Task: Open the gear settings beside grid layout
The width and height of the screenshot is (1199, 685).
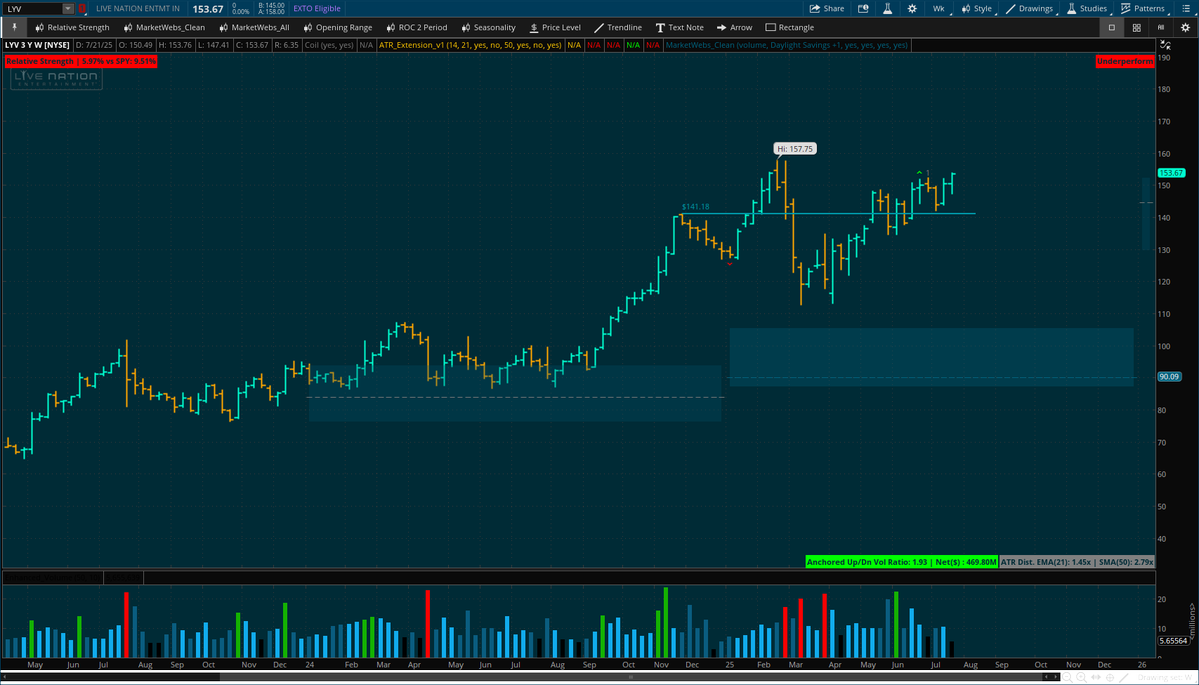Action: point(1186,28)
